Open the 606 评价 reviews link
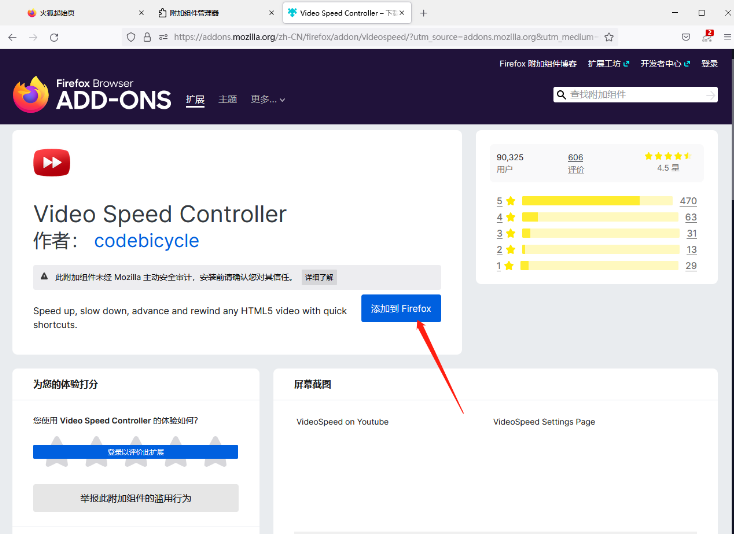 (576, 163)
